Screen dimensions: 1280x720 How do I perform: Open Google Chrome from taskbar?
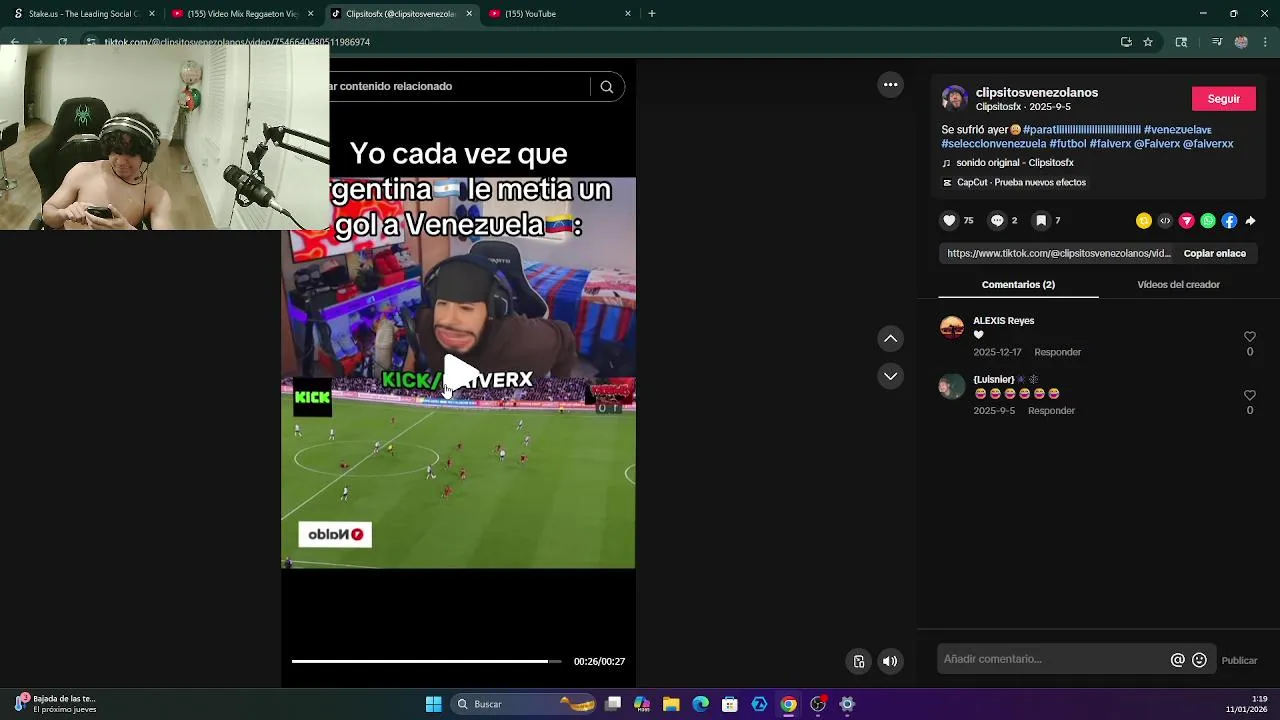[788, 704]
